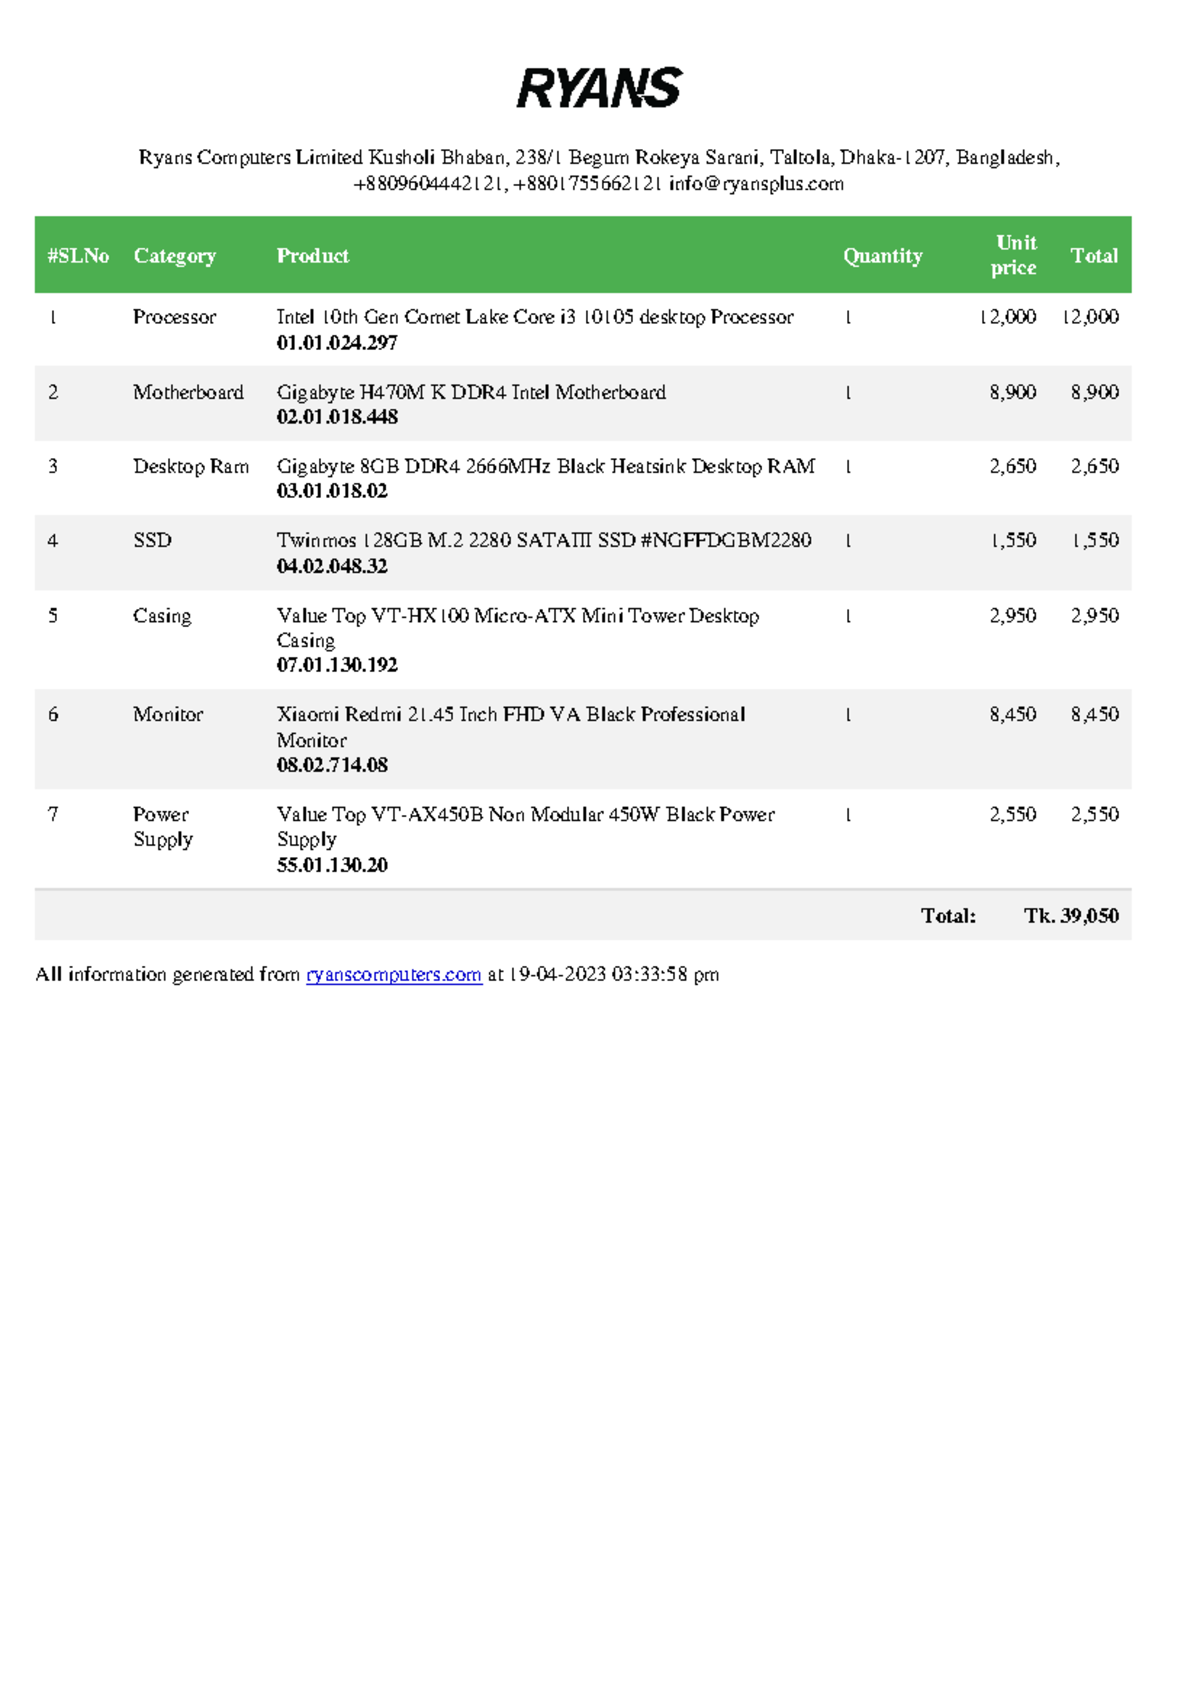Click the grand total Tk. 39,050
This screenshot has width=1200, height=1696.
[x=1070, y=915]
